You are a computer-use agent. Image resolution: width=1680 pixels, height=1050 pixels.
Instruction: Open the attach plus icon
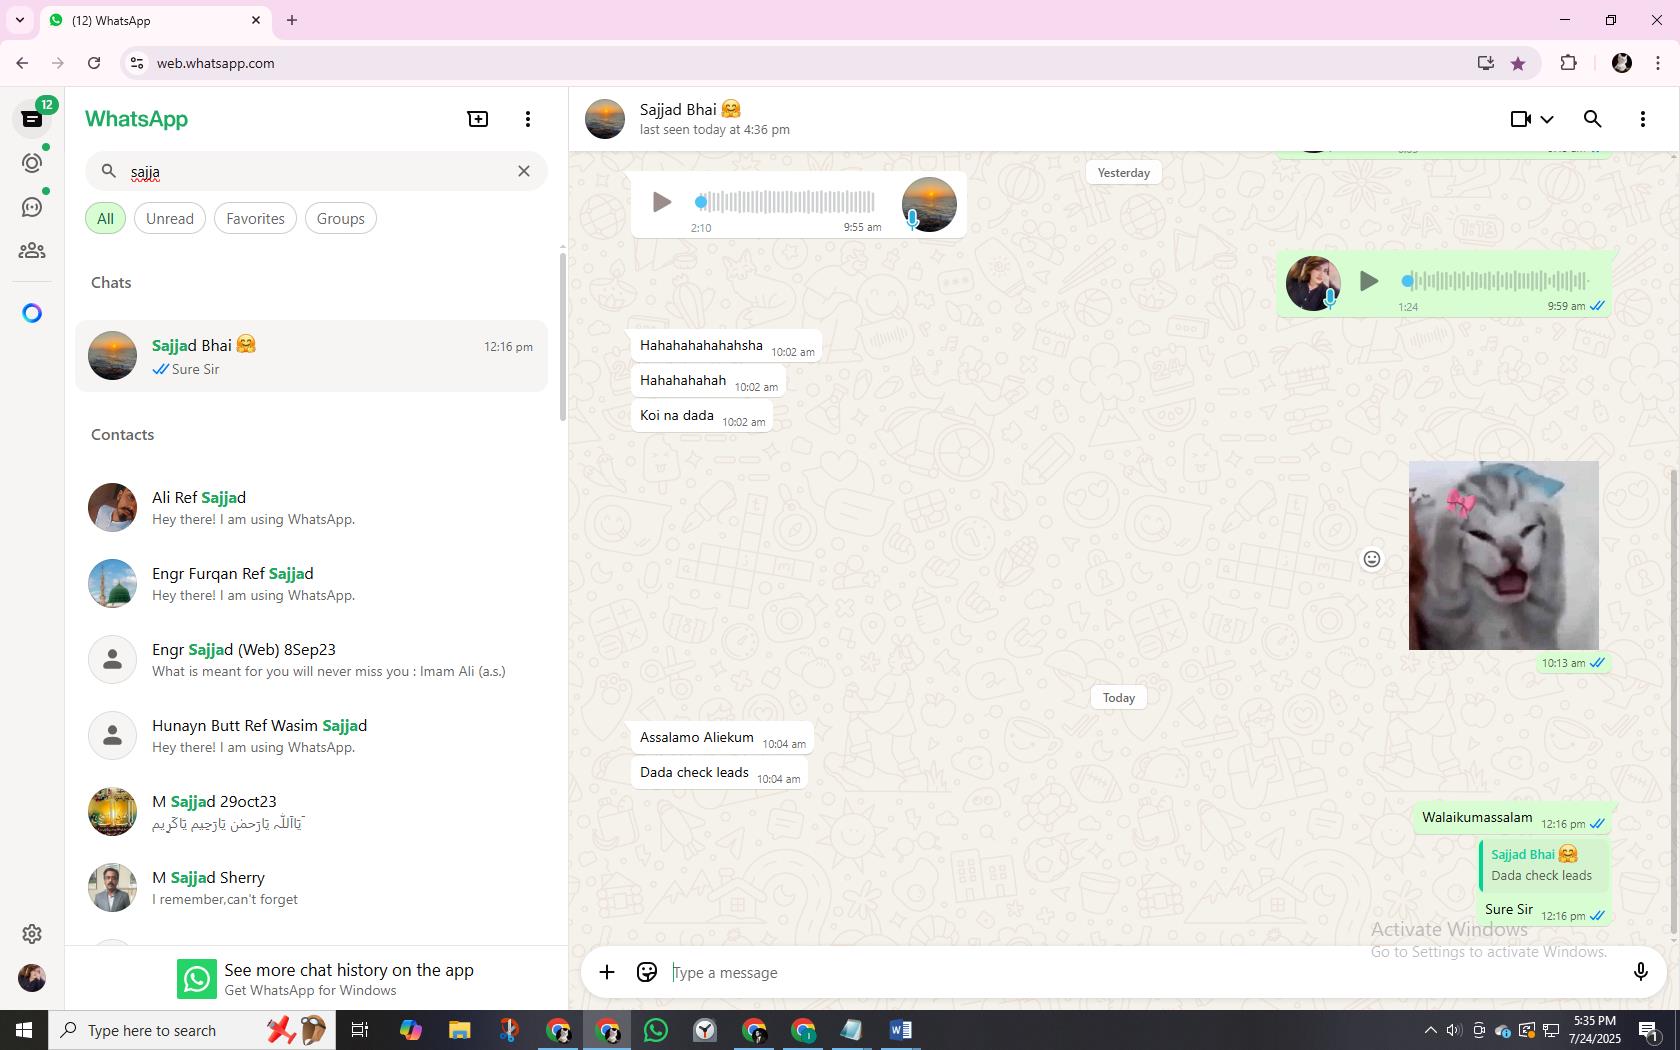coord(607,972)
